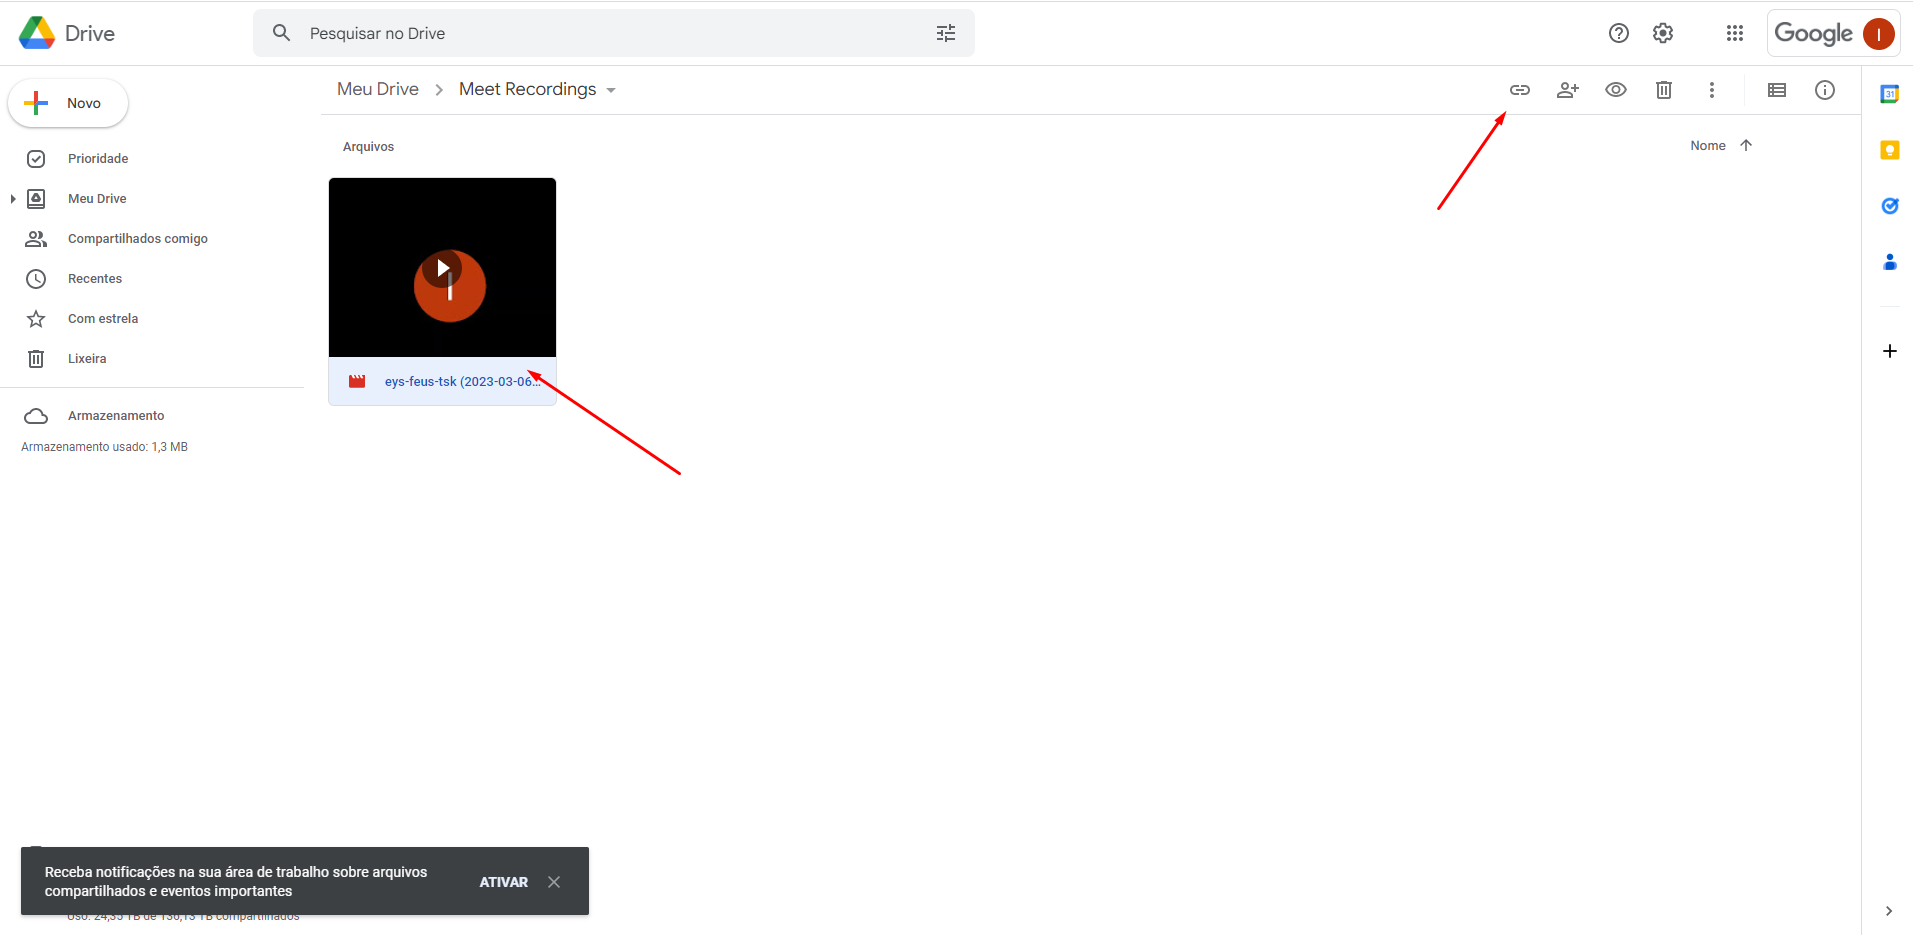
Task: Preview the file with eye icon
Action: pos(1616,90)
